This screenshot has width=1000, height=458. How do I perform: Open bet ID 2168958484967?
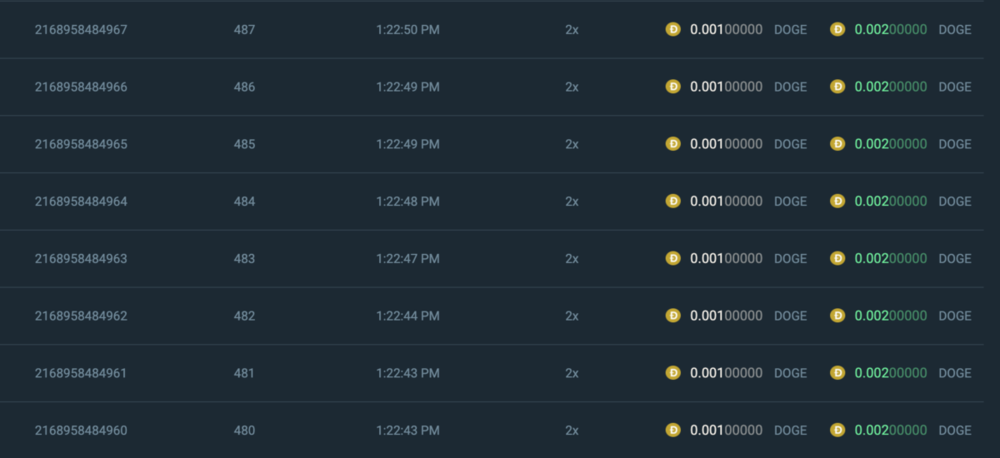click(x=81, y=30)
